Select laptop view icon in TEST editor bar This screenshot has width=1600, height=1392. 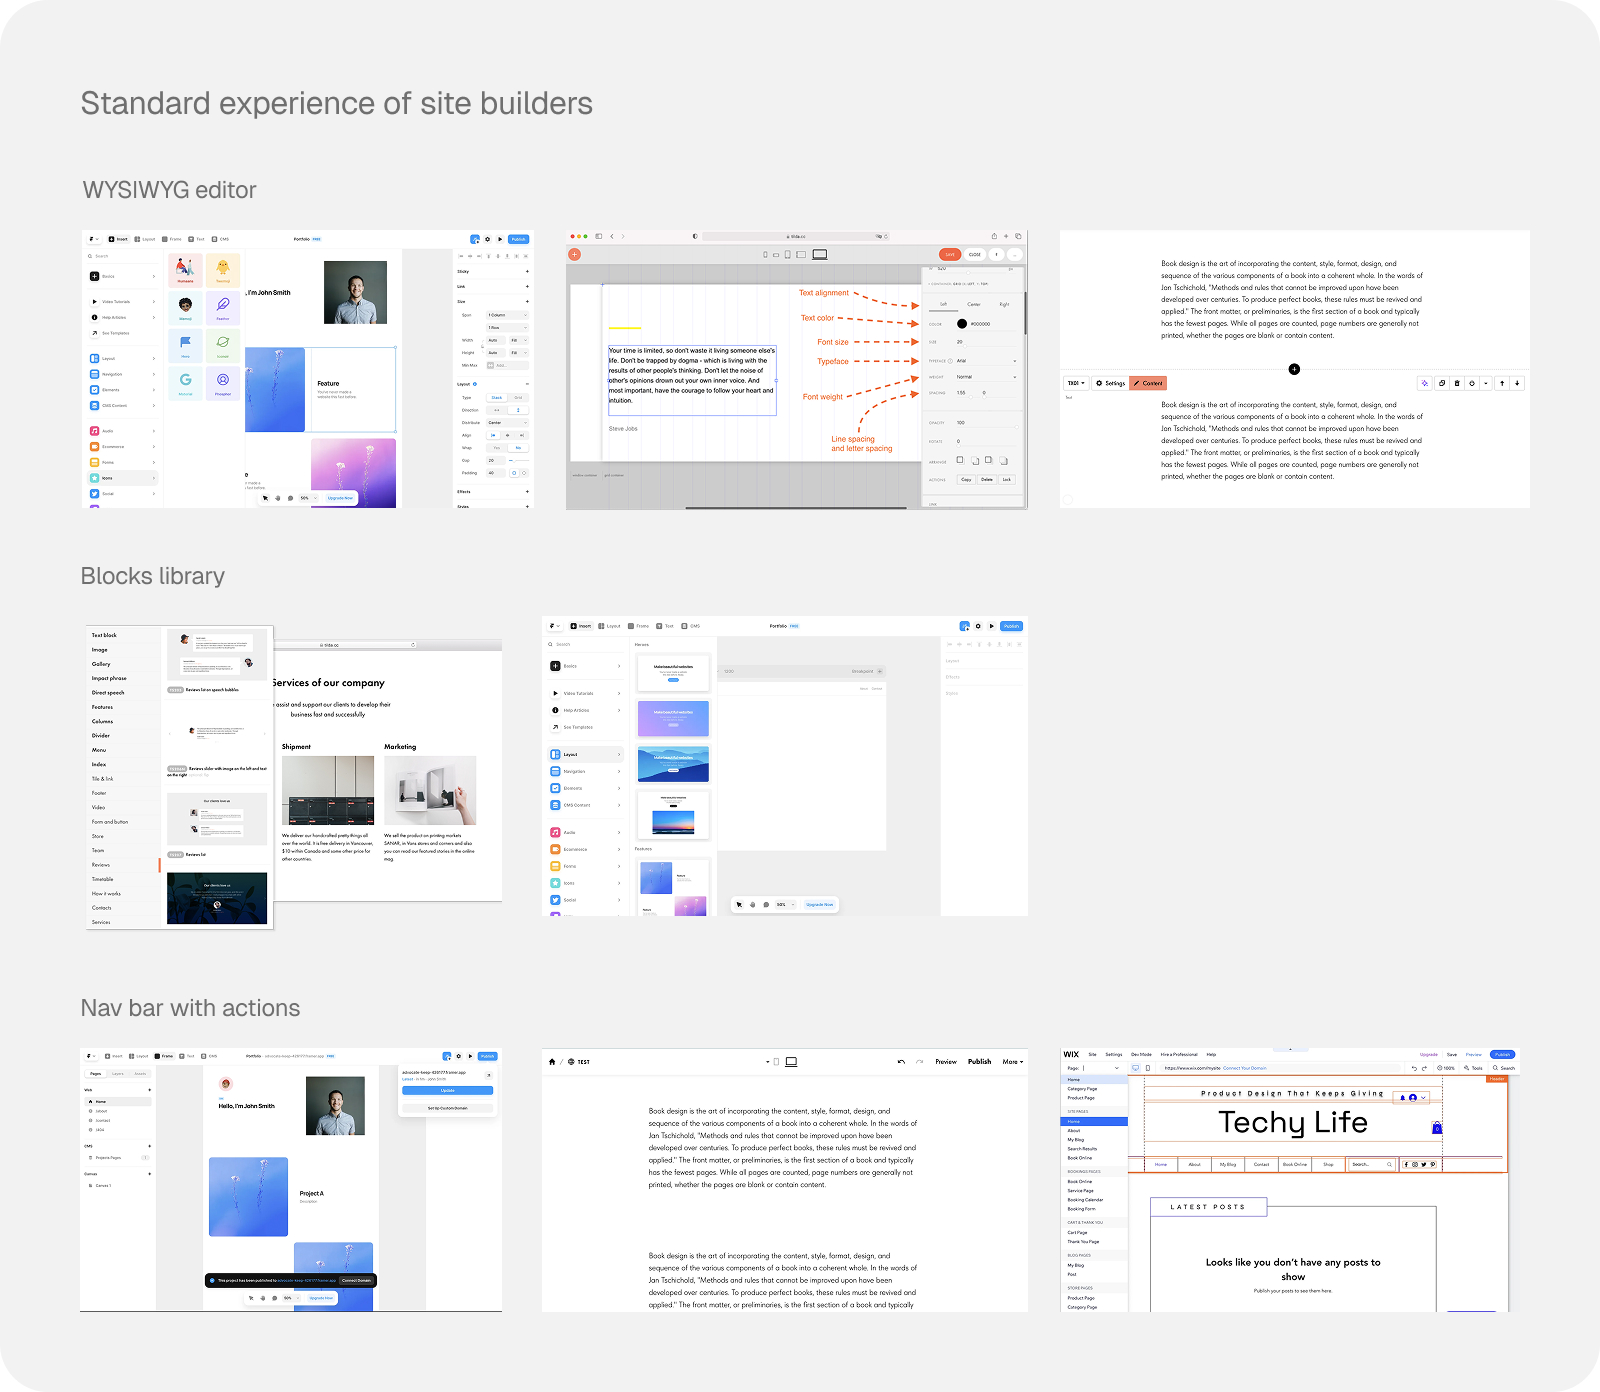click(x=791, y=1062)
